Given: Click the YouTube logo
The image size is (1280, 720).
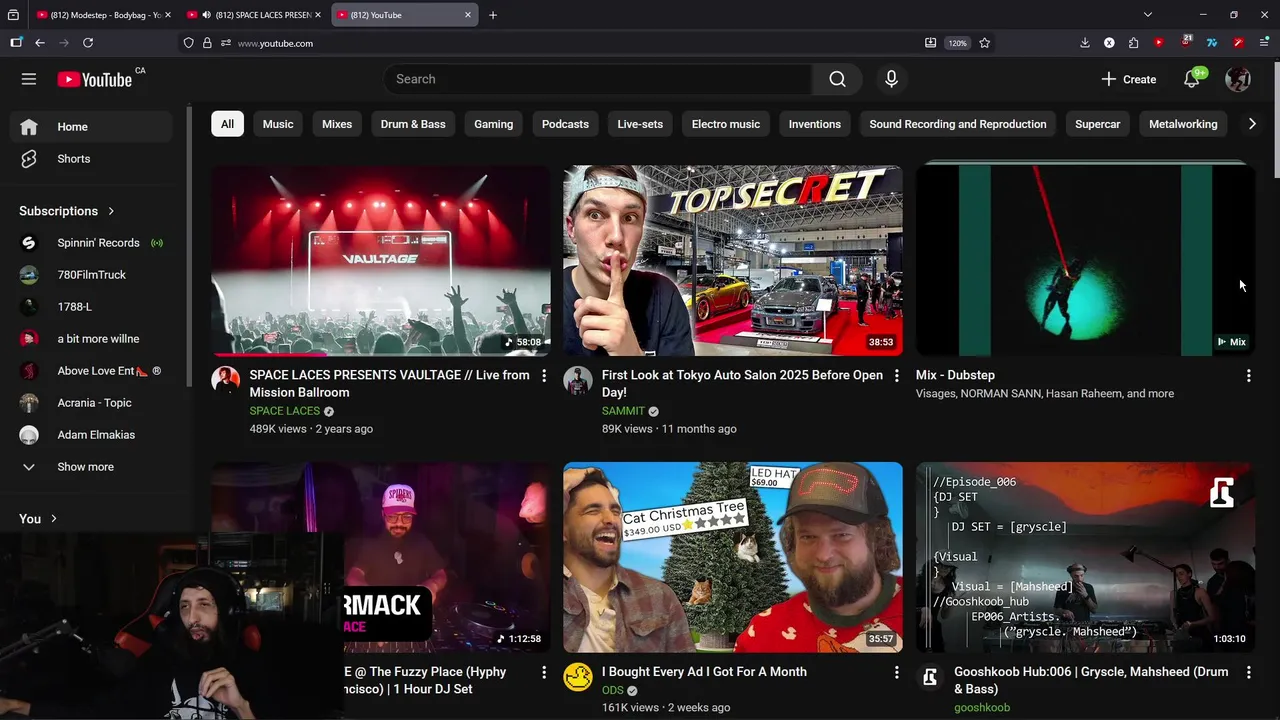Looking at the screenshot, I should tap(94, 79).
